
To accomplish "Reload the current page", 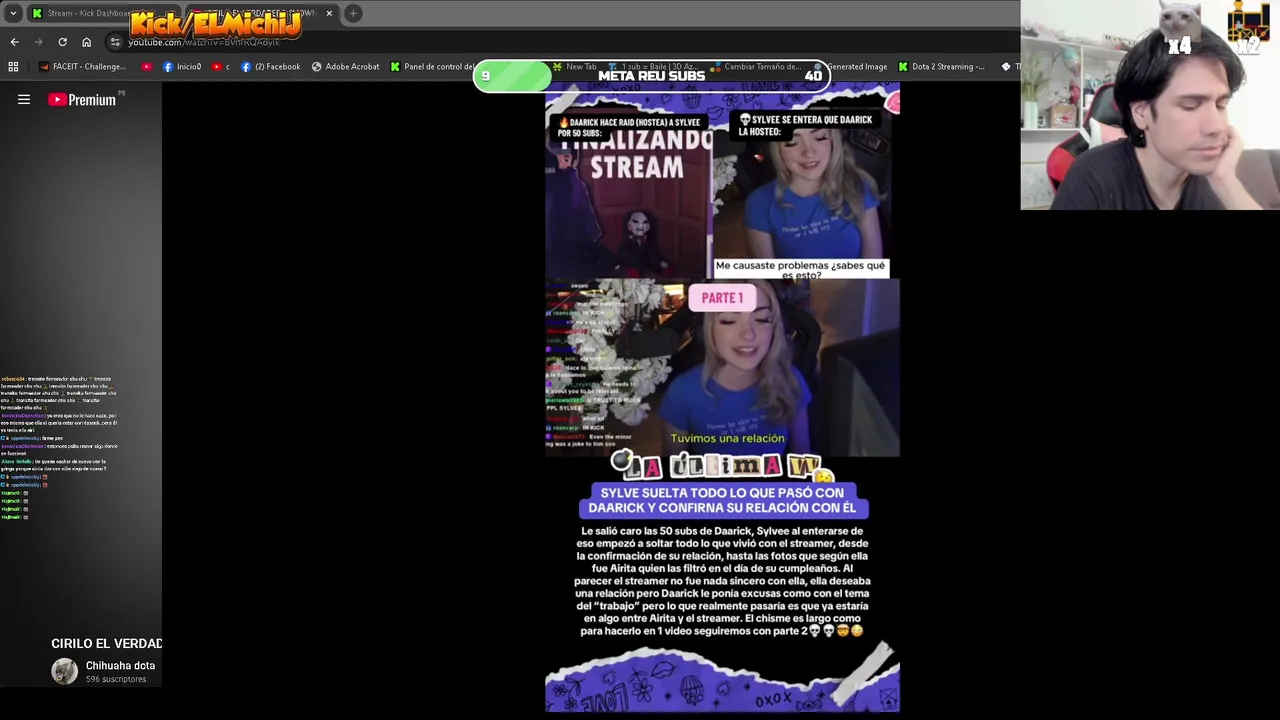I will 62,42.
